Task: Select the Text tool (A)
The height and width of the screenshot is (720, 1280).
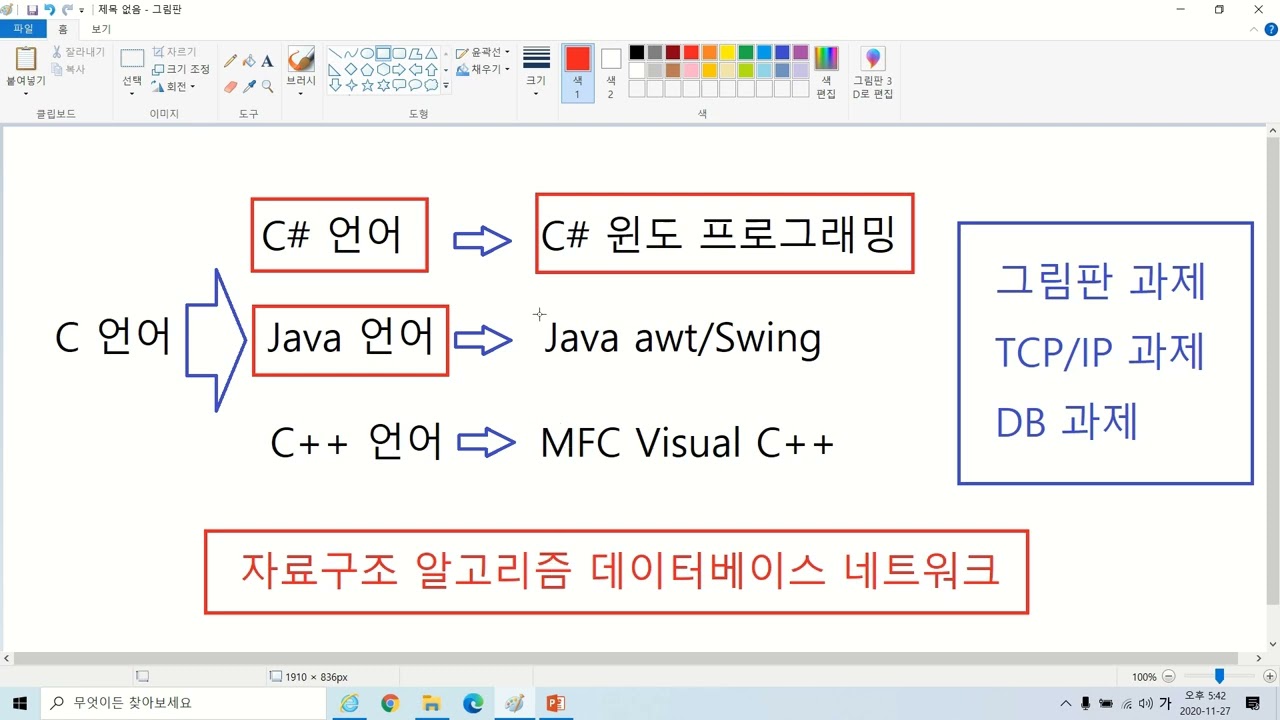Action: point(267,61)
